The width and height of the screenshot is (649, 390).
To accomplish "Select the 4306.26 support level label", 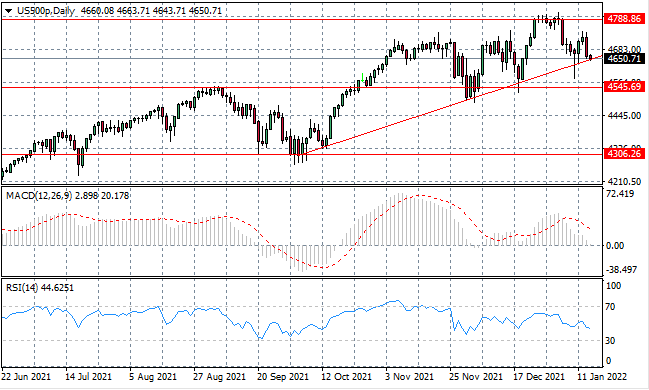I will [624, 154].
